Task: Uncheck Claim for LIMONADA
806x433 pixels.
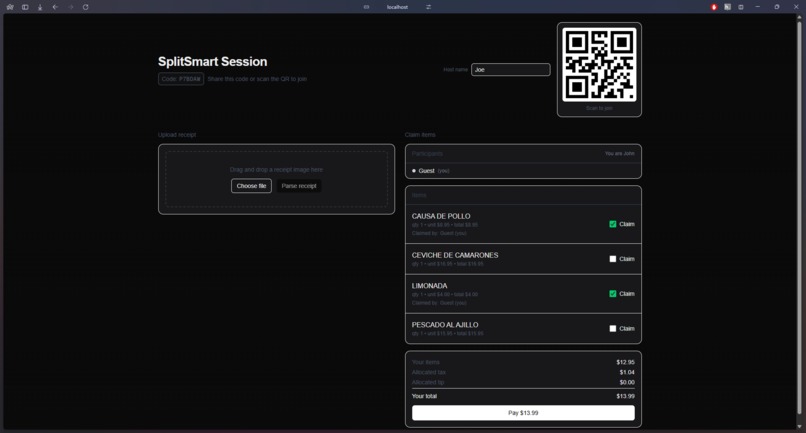Action: [613, 294]
